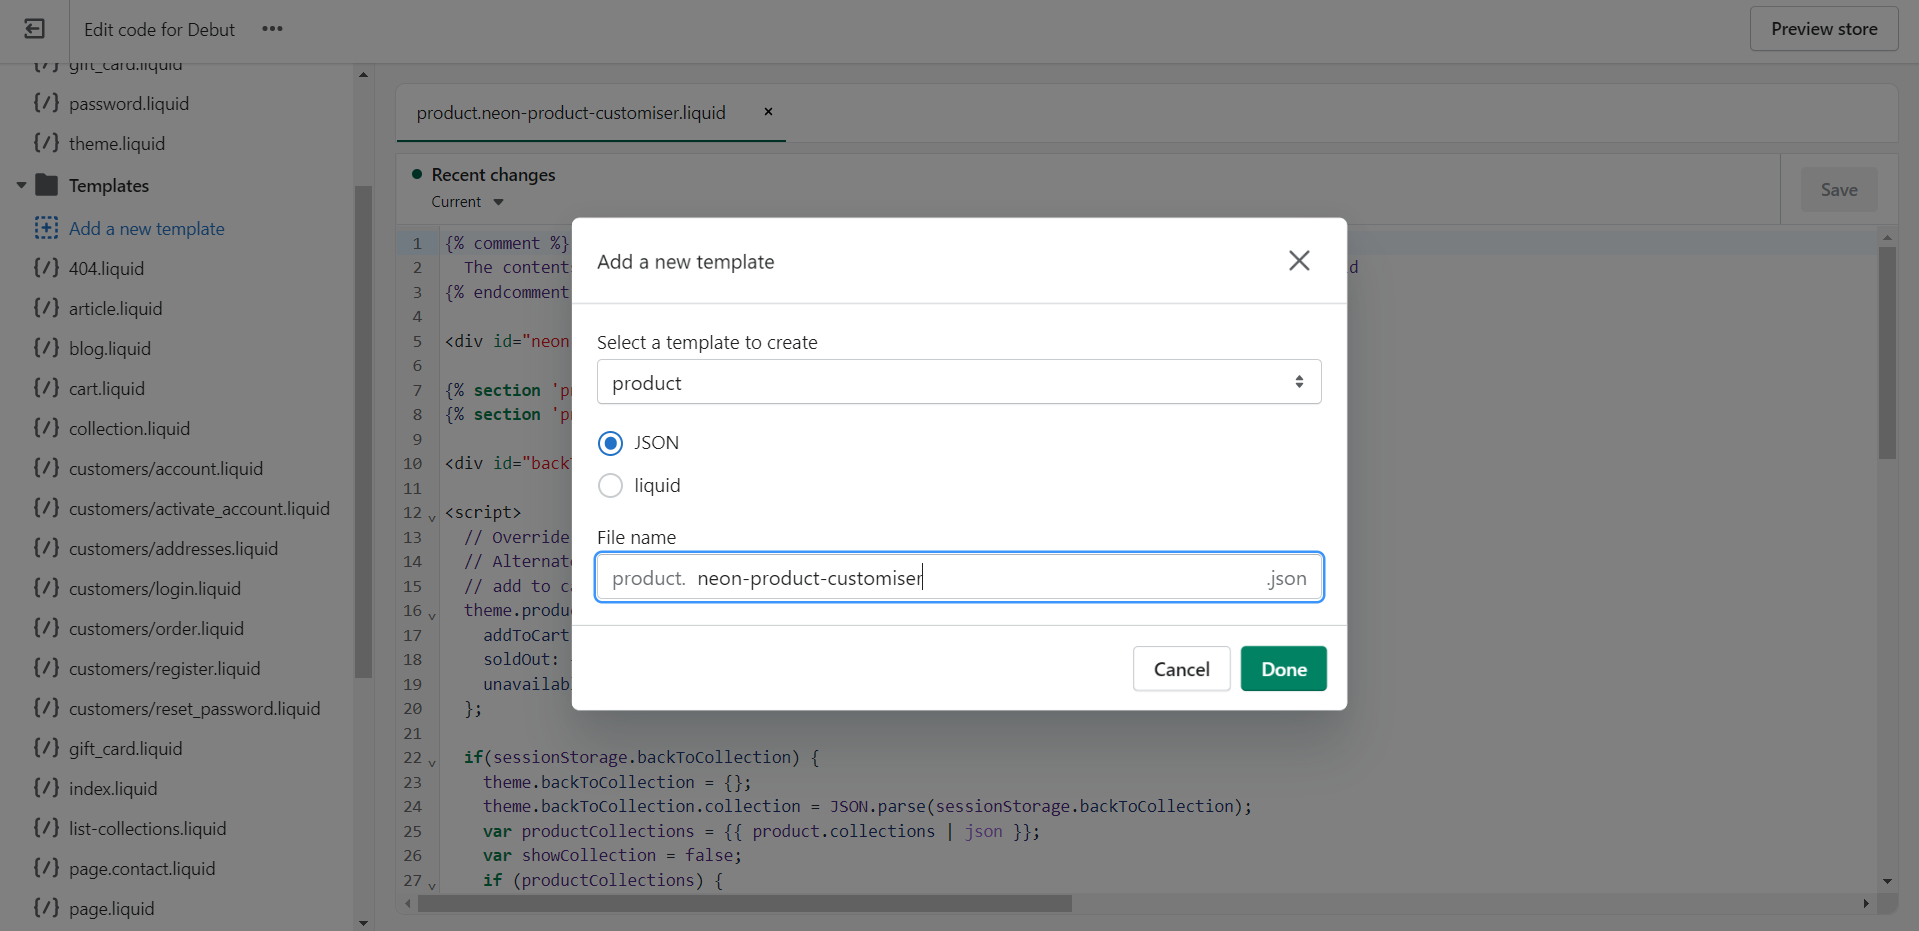Image resolution: width=1919 pixels, height=931 pixels.
Task: Click the Cancel button in dialog
Action: pyautogui.click(x=1181, y=669)
